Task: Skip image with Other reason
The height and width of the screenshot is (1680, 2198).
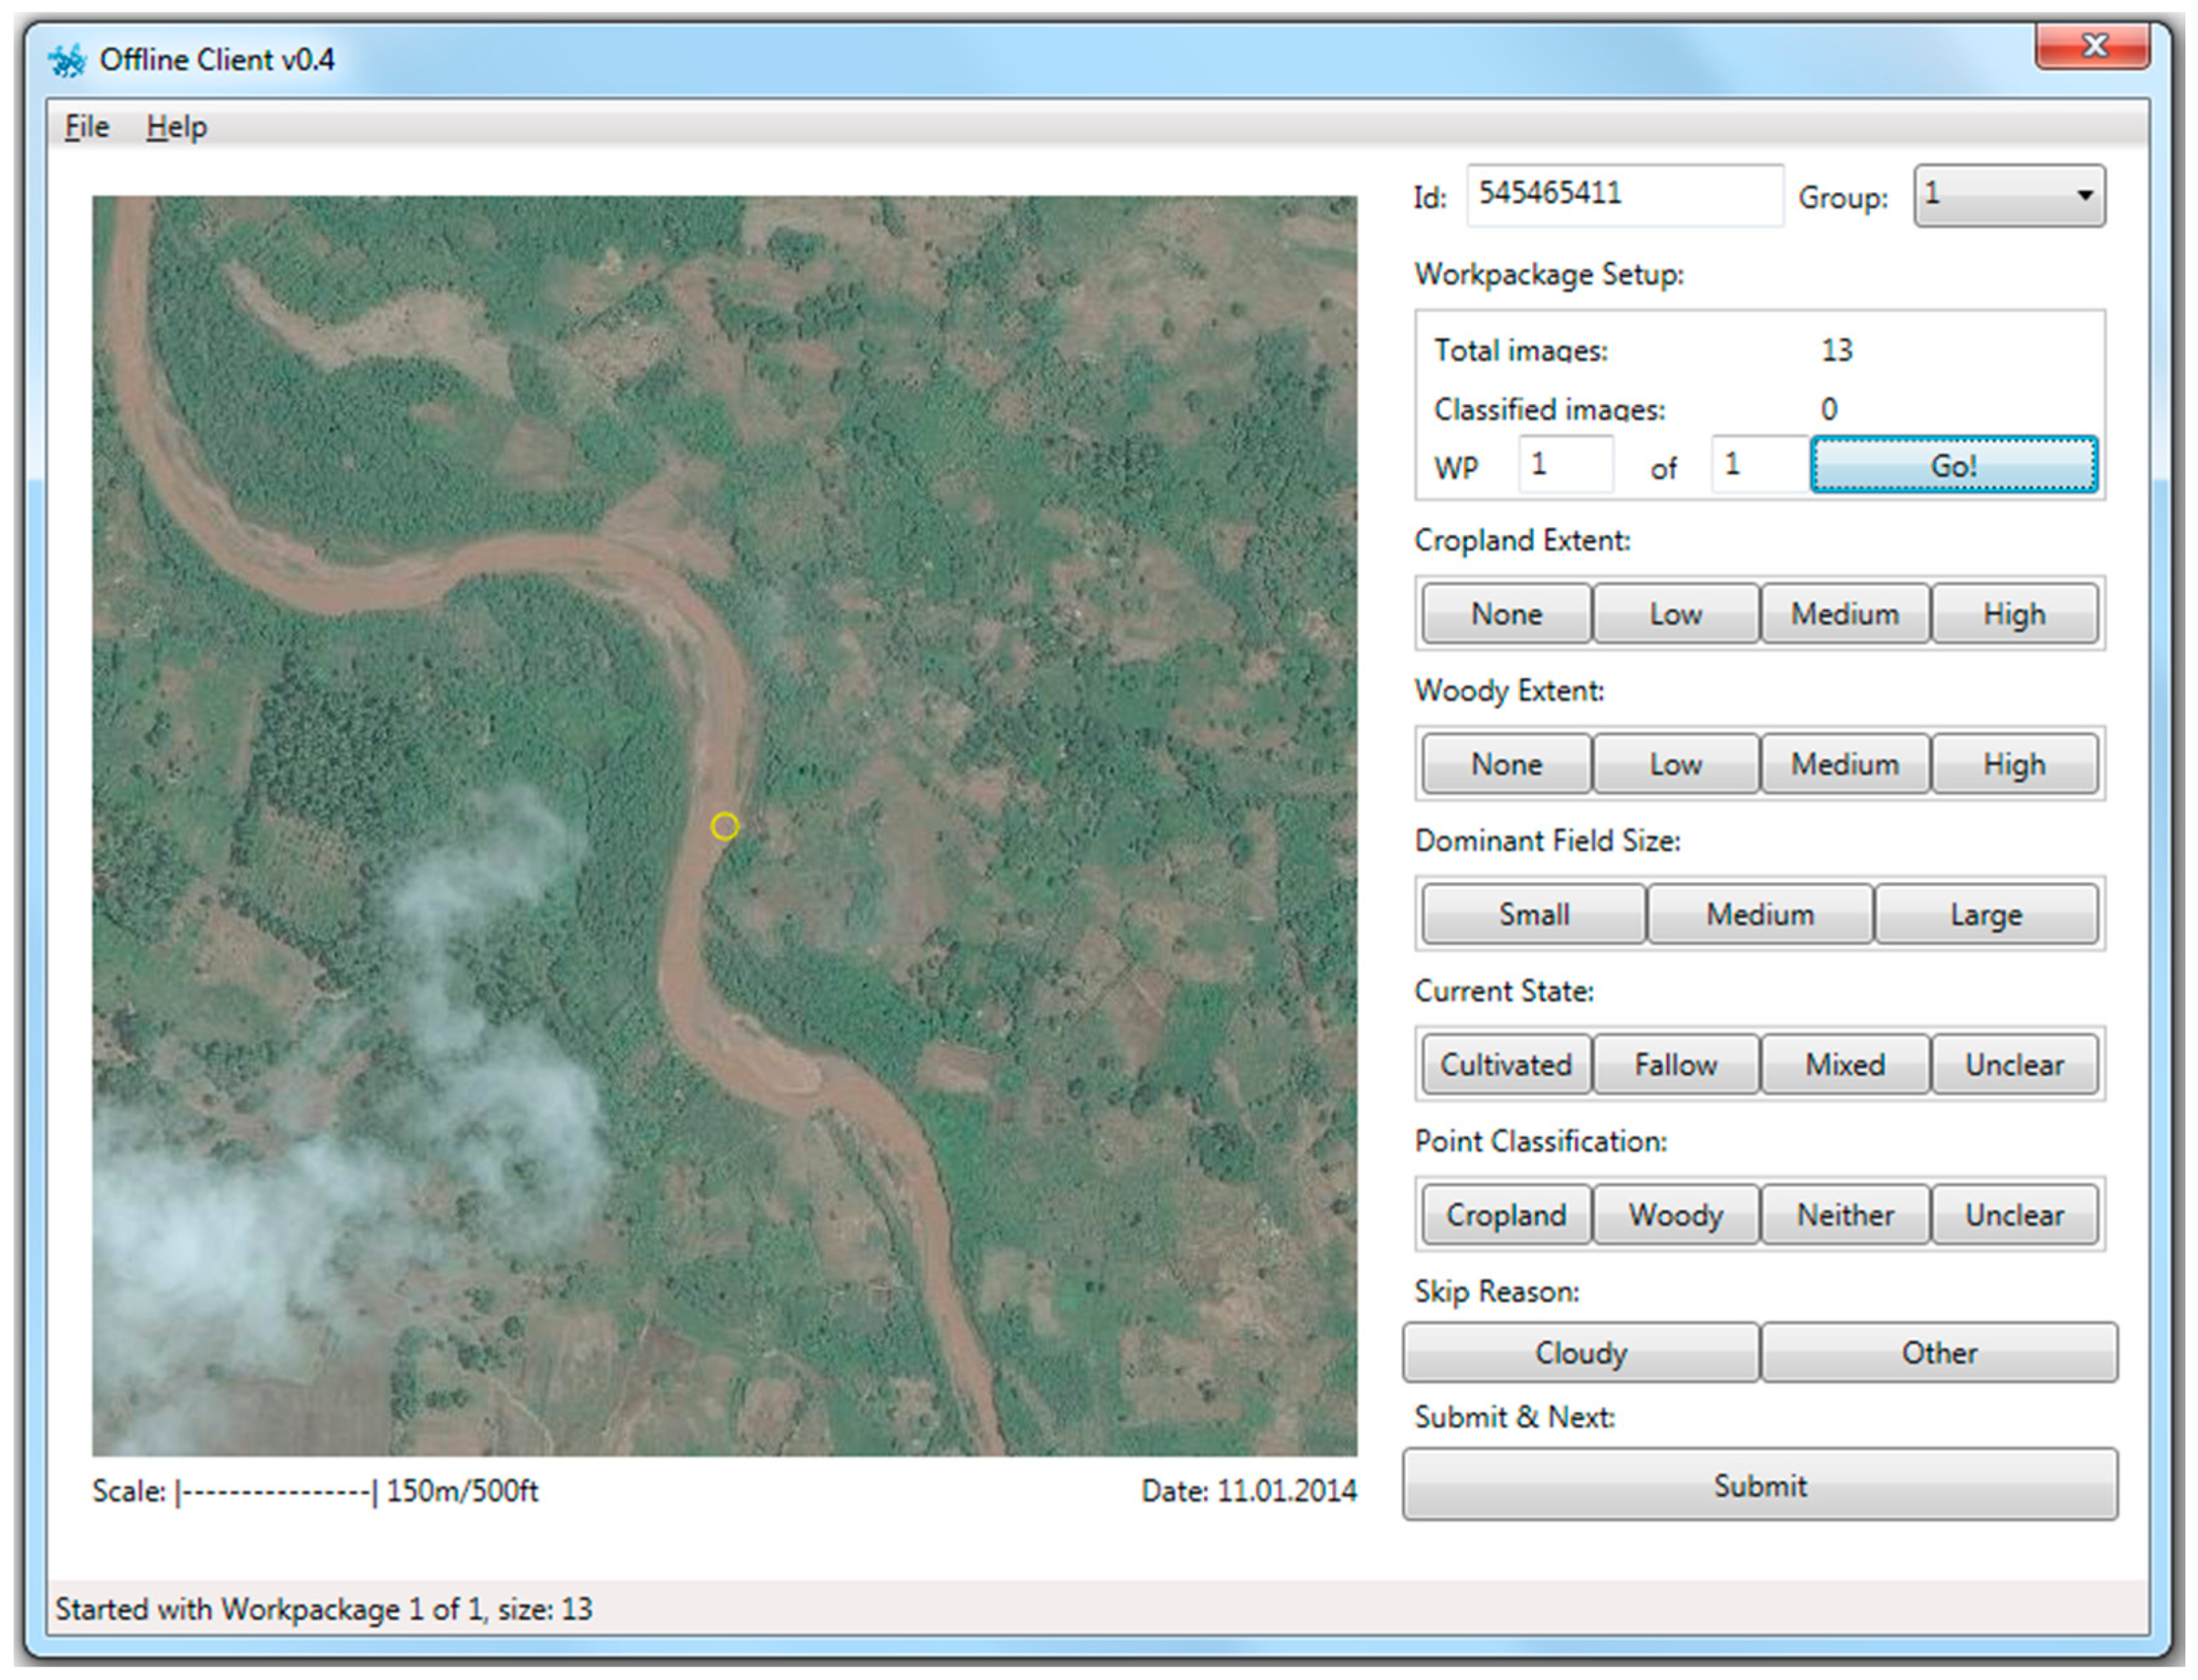Action: tap(1939, 1352)
